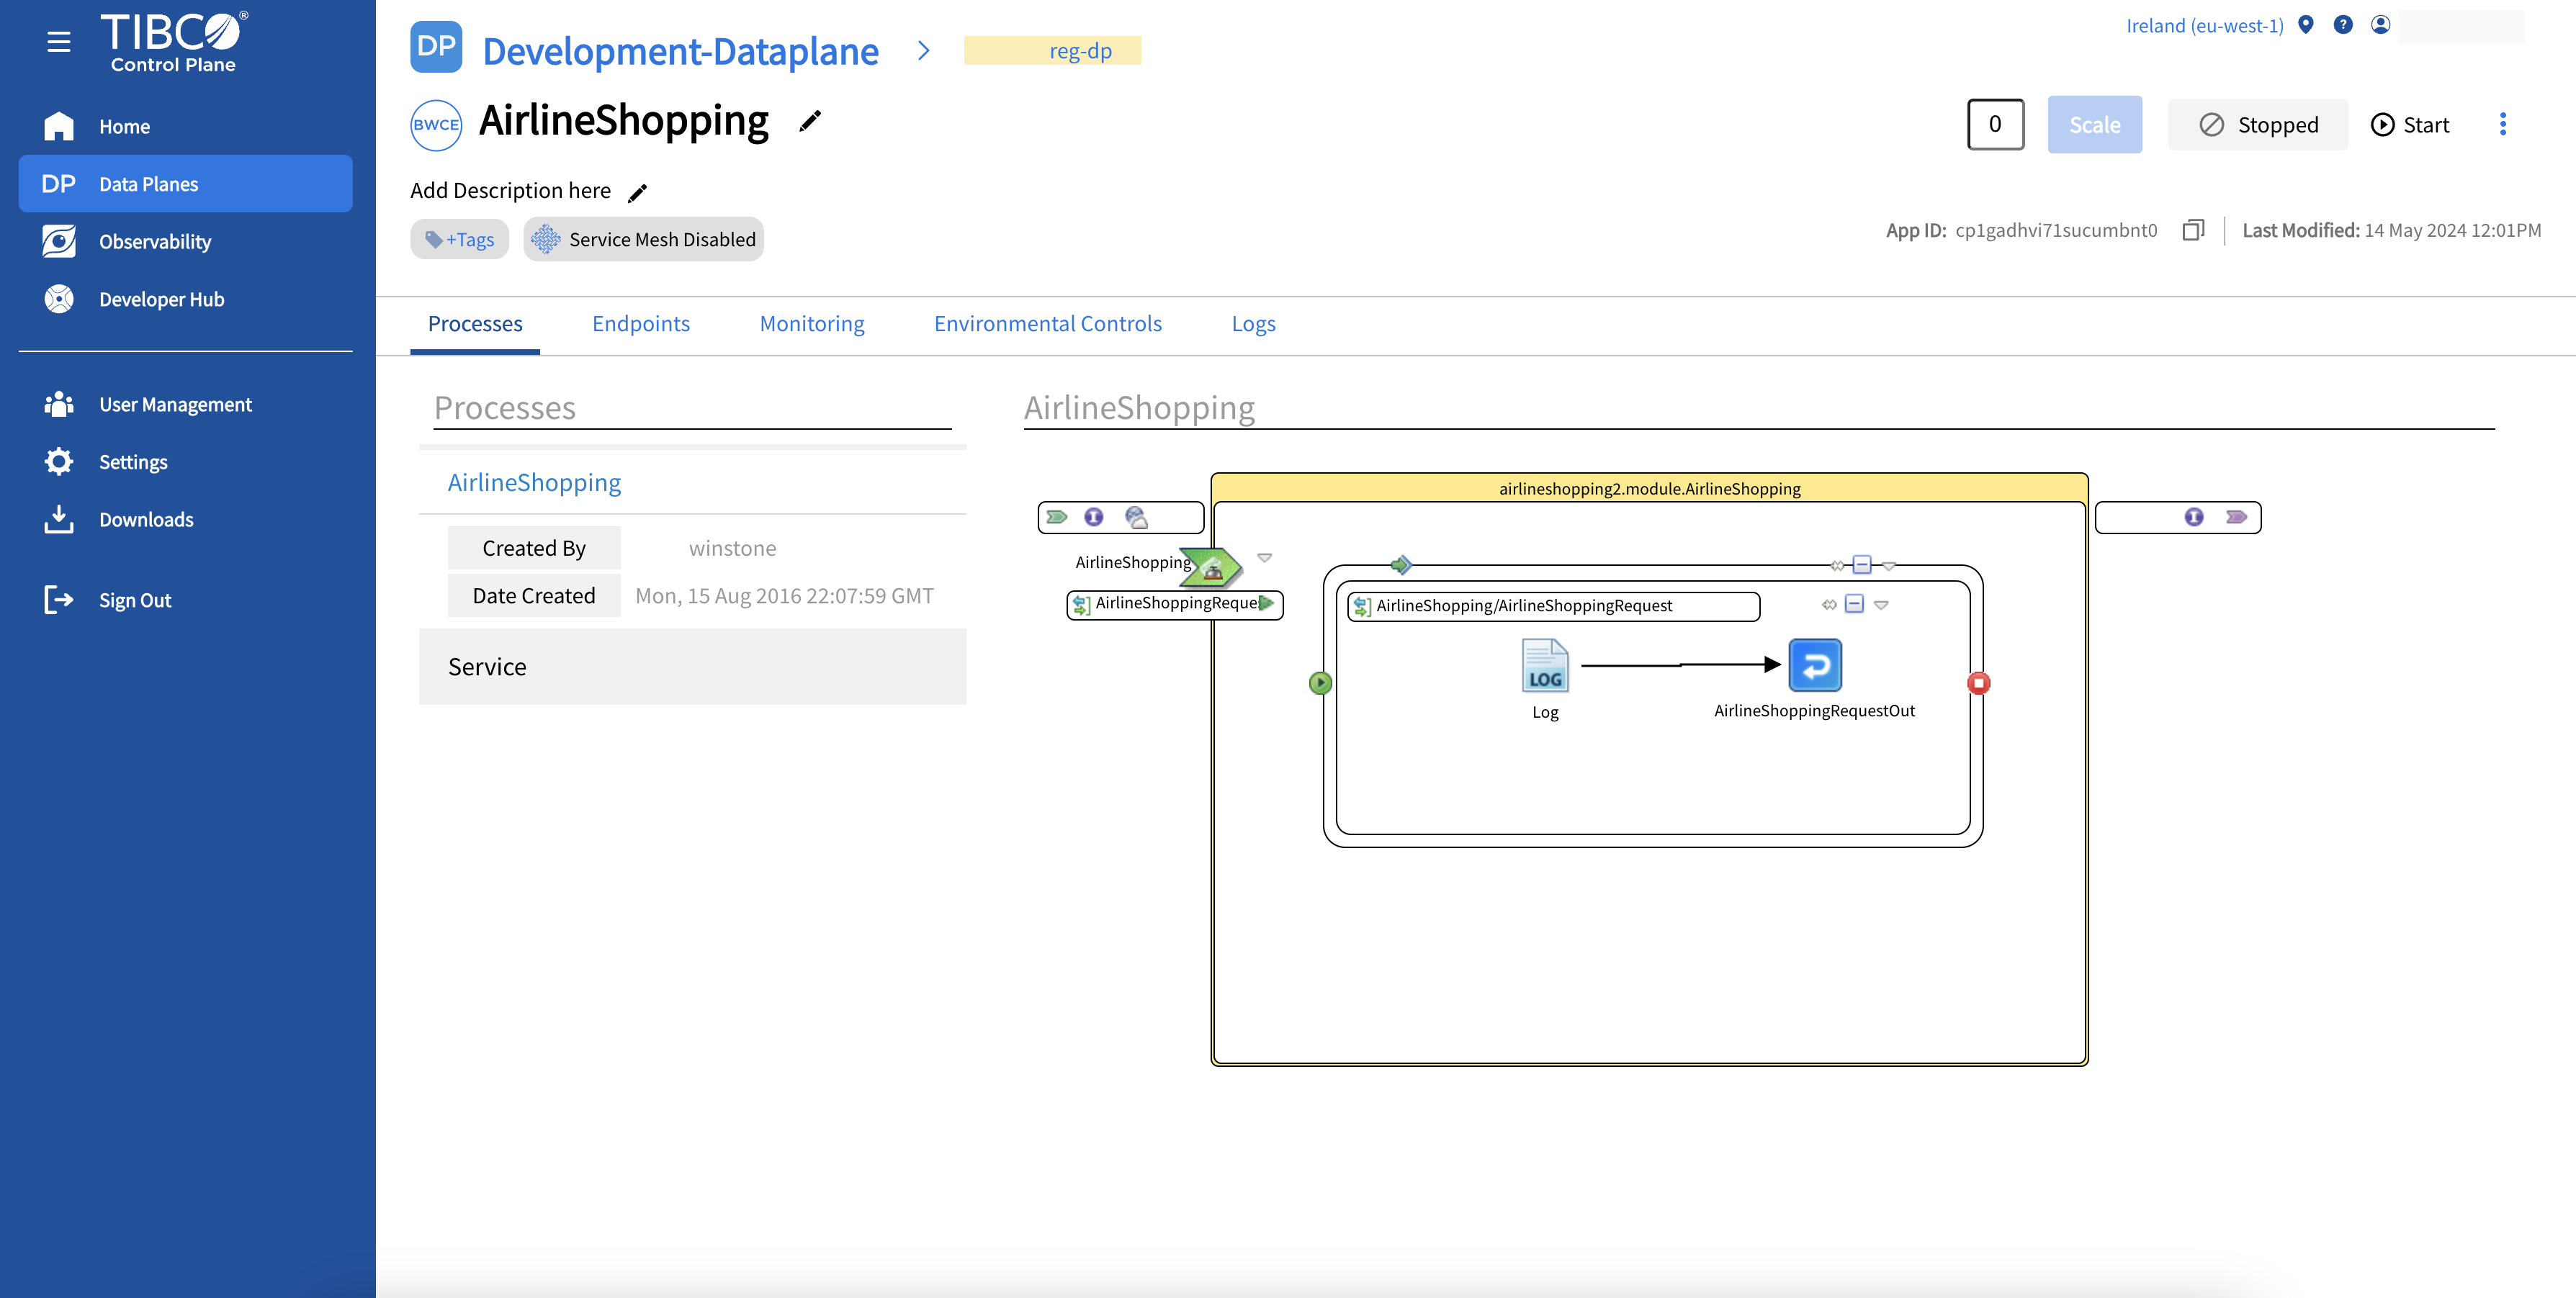The height and width of the screenshot is (1298, 2576).
Task: Click the left purple info icon in diagram
Action: click(1094, 517)
